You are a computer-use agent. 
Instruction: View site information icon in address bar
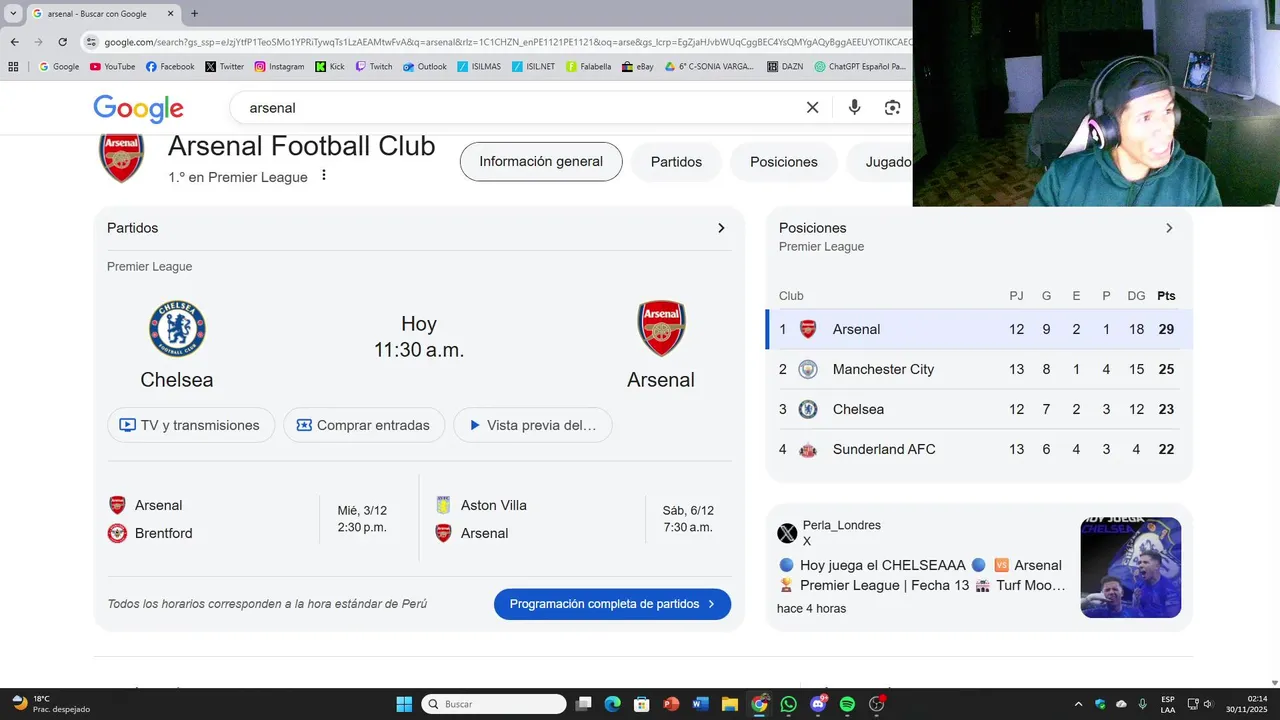click(x=91, y=42)
